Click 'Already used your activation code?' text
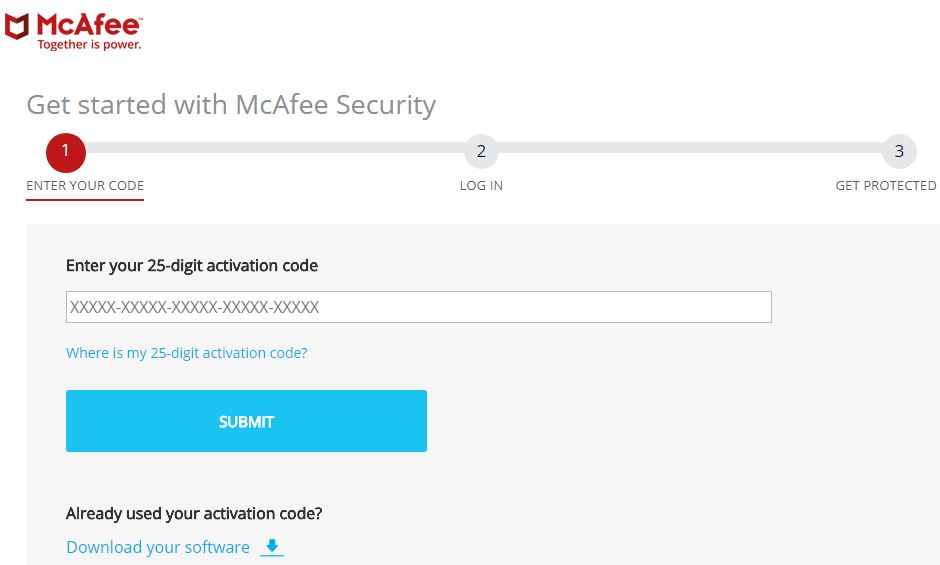The width and height of the screenshot is (940, 565). [x=194, y=513]
